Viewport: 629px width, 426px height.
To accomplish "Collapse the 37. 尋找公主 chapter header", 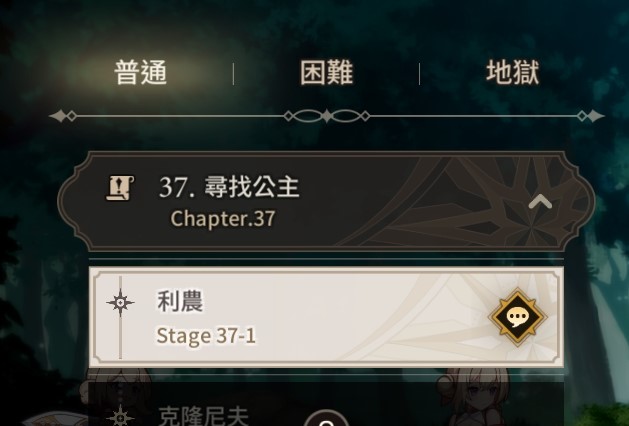I will click(x=326, y=201).
